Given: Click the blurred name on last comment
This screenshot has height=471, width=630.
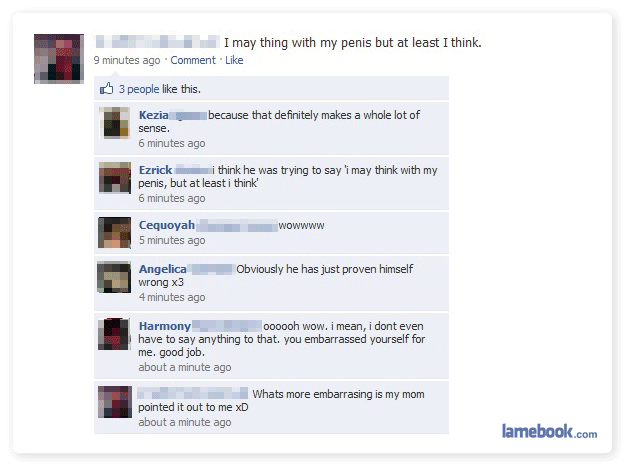Looking at the screenshot, I should click(192, 393).
